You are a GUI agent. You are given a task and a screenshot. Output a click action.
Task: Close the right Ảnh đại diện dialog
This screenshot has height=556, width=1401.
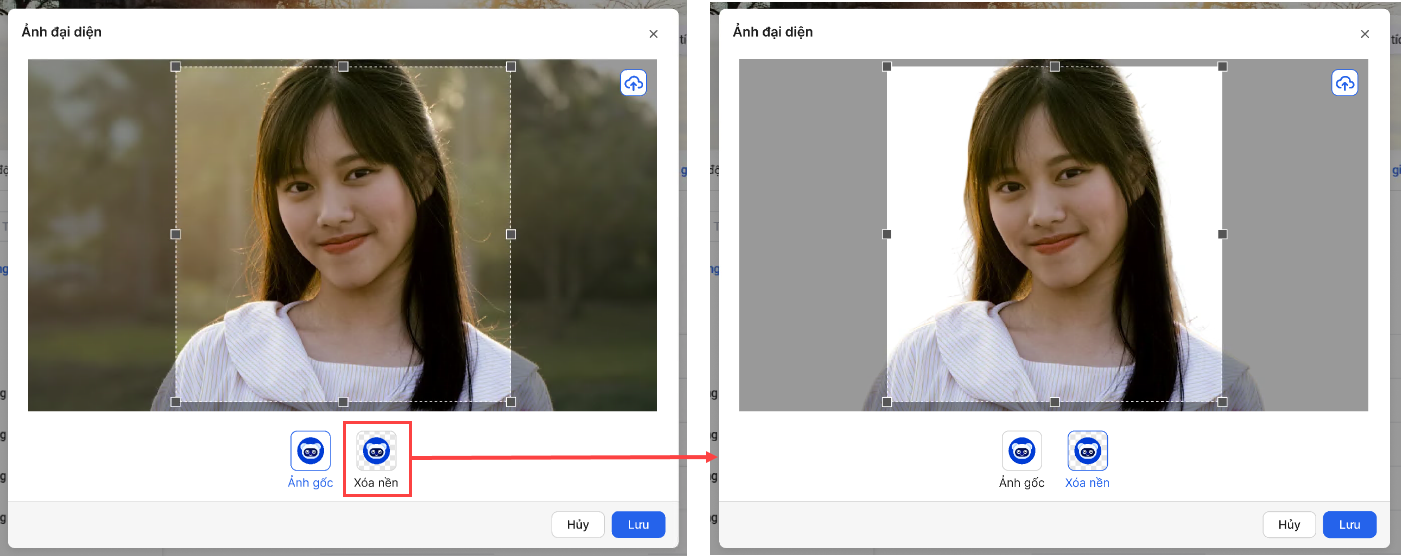click(x=1364, y=34)
